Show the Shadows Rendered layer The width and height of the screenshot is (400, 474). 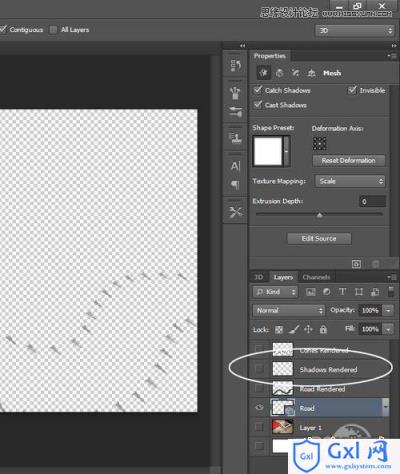click(259, 369)
